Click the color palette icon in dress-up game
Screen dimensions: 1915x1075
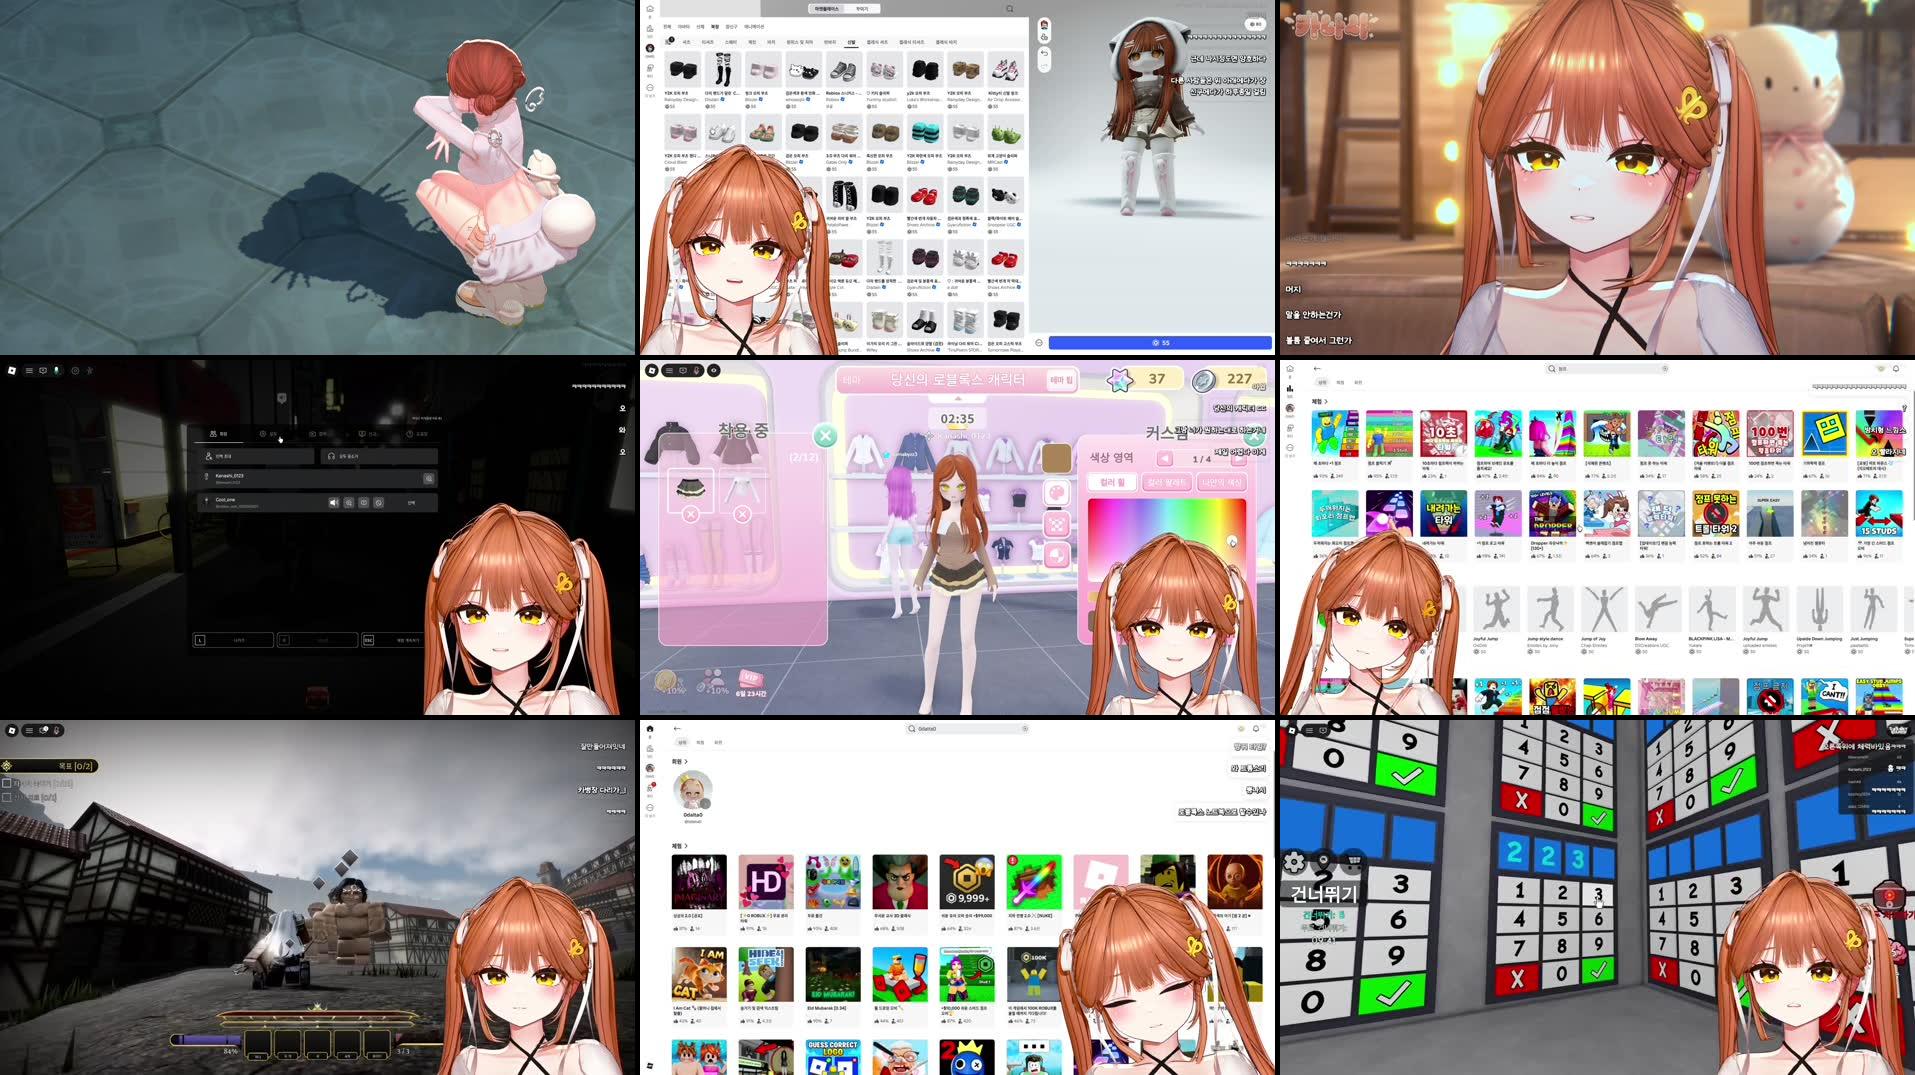pyautogui.click(x=1057, y=493)
